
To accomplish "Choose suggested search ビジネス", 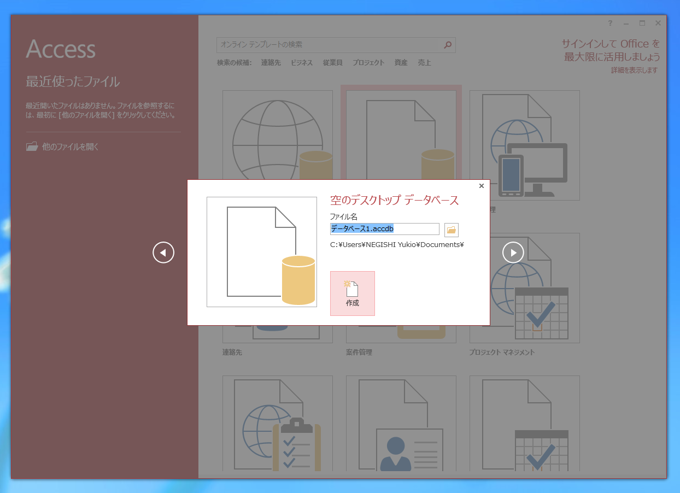I will click(302, 63).
